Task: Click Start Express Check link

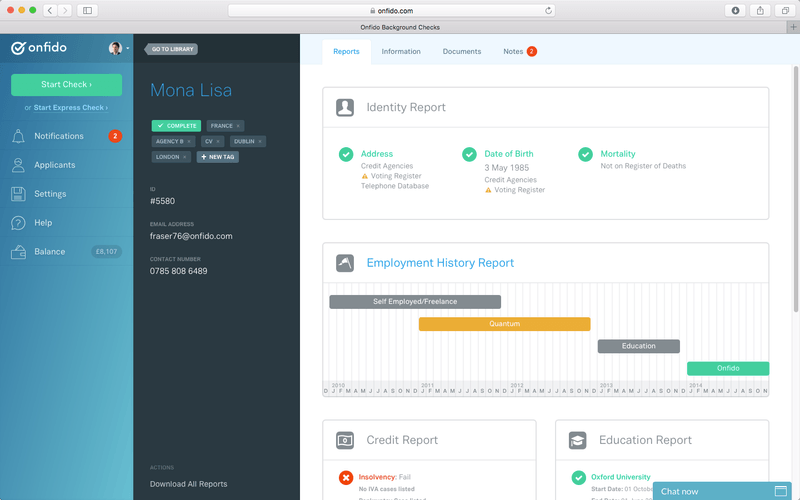Action: point(70,108)
